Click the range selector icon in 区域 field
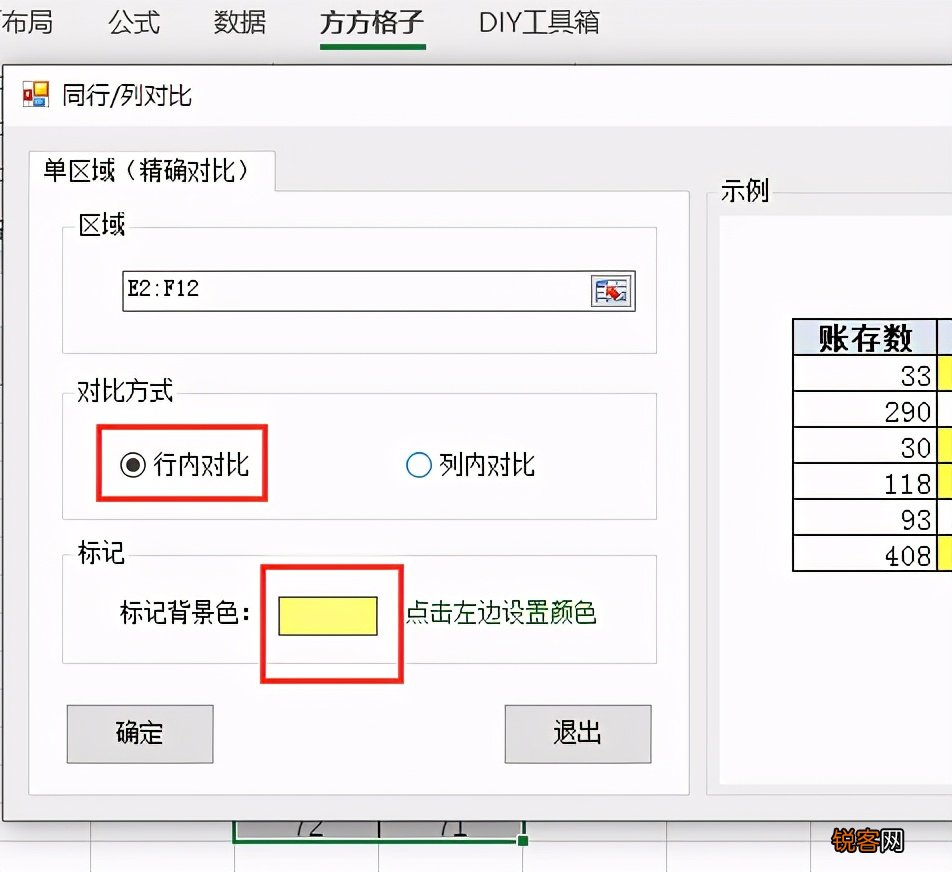 click(611, 291)
